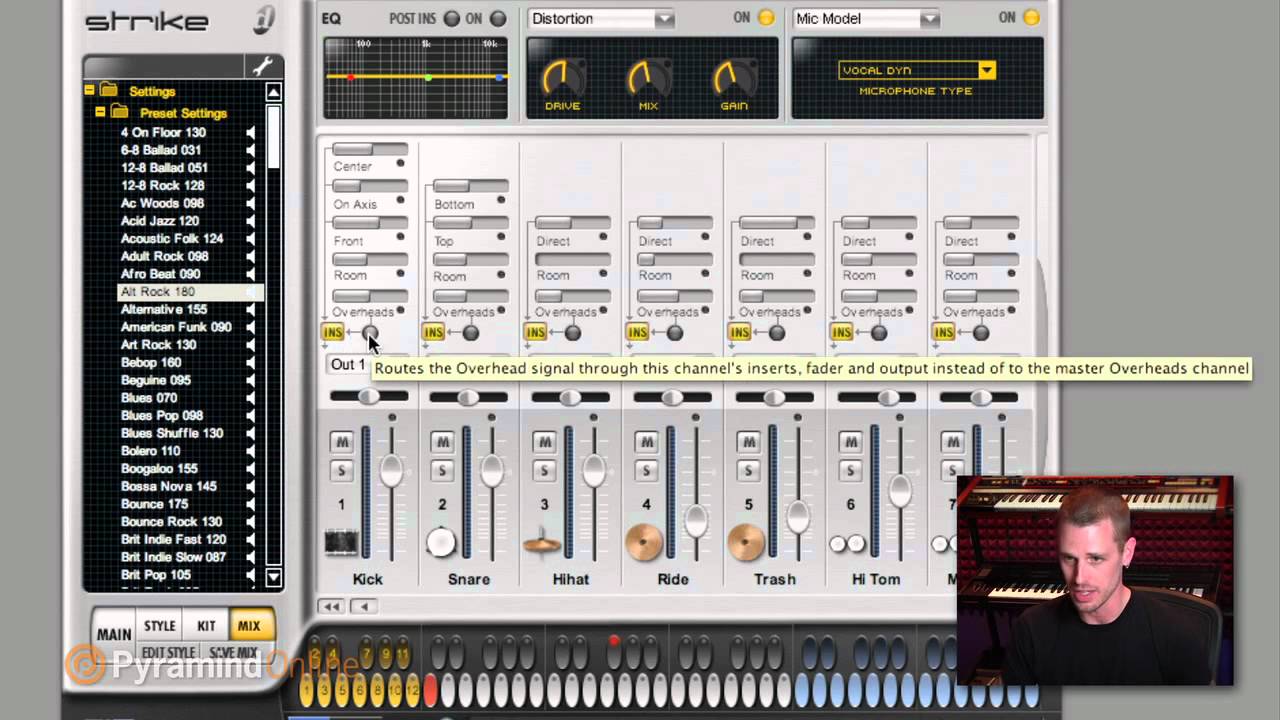Screen dimensions: 1280x720
Task: Click preset list scroll down arrow
Action: pos(274,577)
